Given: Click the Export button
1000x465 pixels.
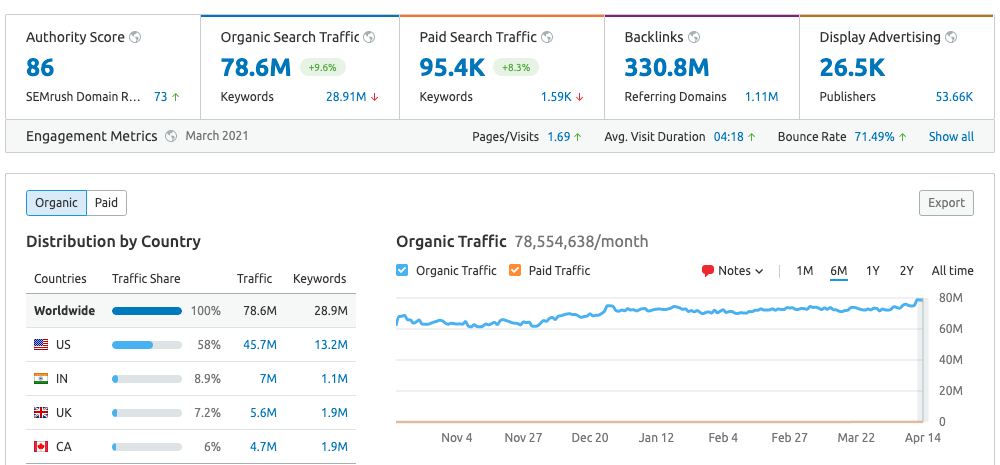Looking at the screenshot, I should 946,203.
